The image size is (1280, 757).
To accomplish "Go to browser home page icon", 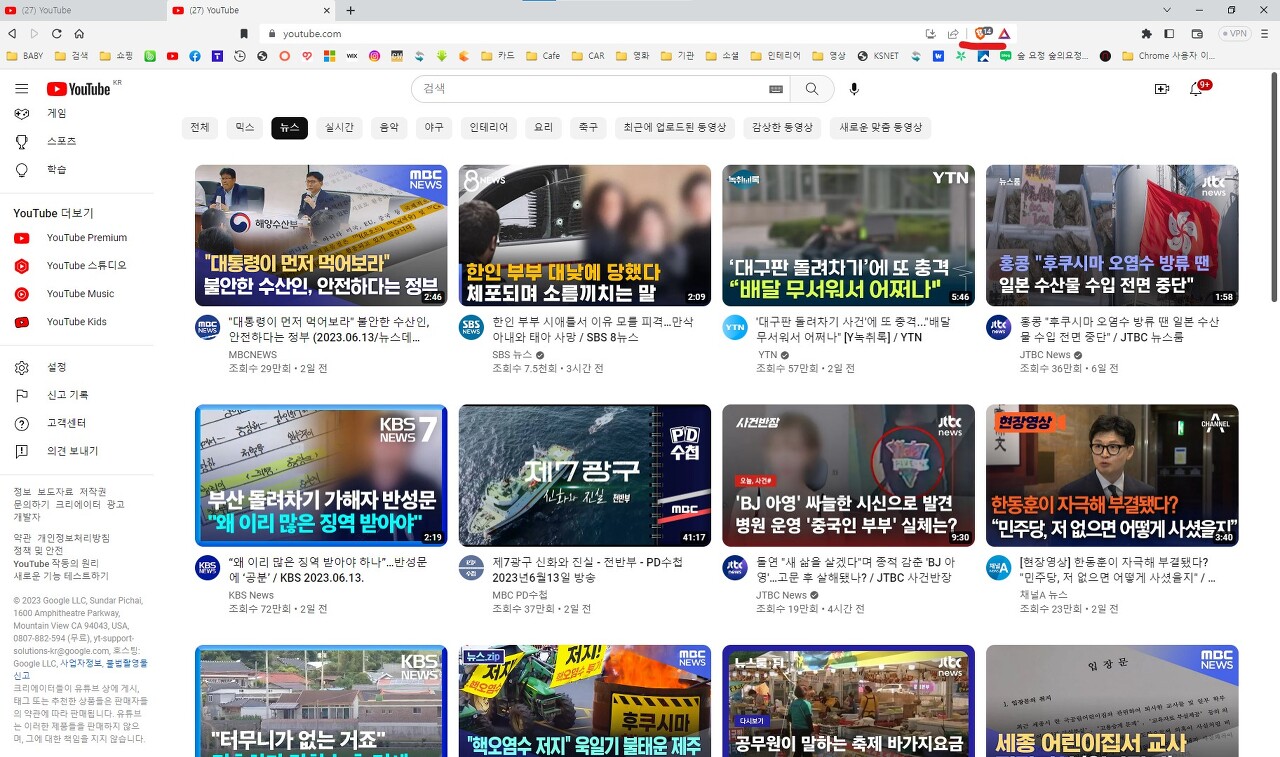I will click(79, 33).
